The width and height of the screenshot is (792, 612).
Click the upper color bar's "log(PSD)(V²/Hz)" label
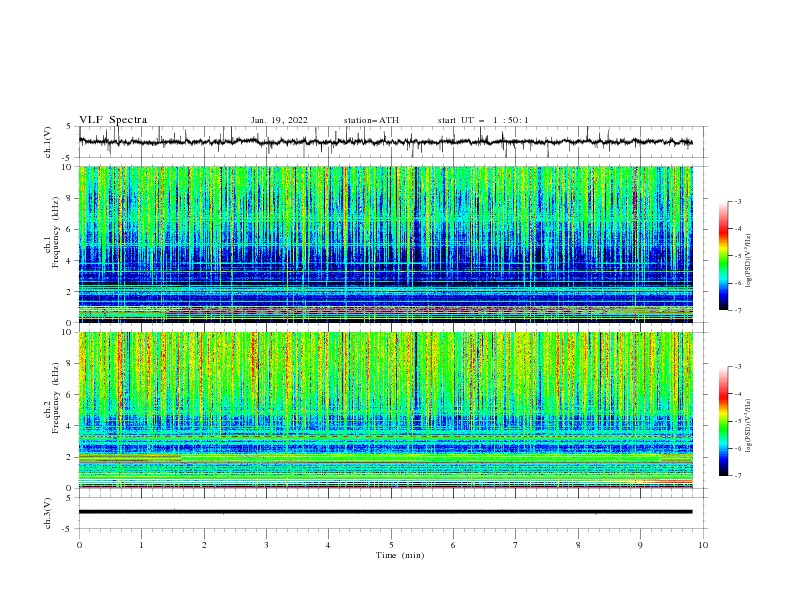749,261
